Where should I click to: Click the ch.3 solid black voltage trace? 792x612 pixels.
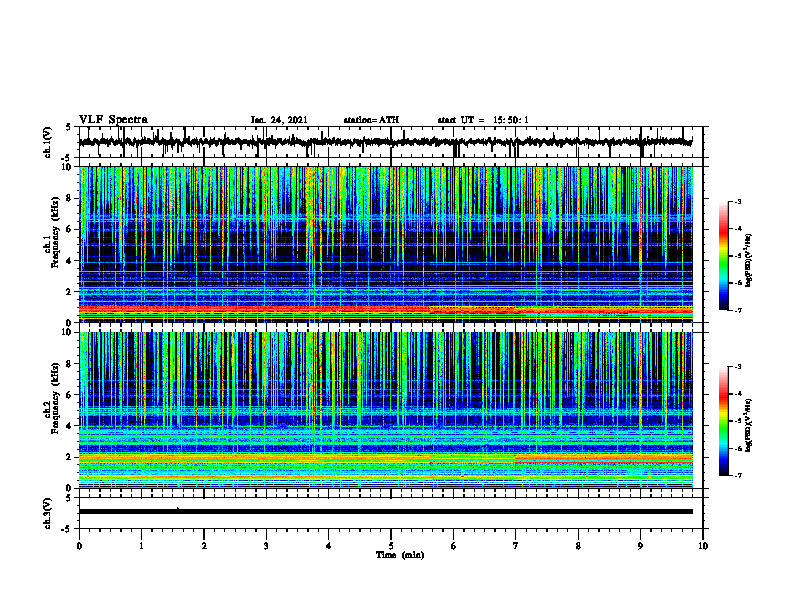pos(386,512)
